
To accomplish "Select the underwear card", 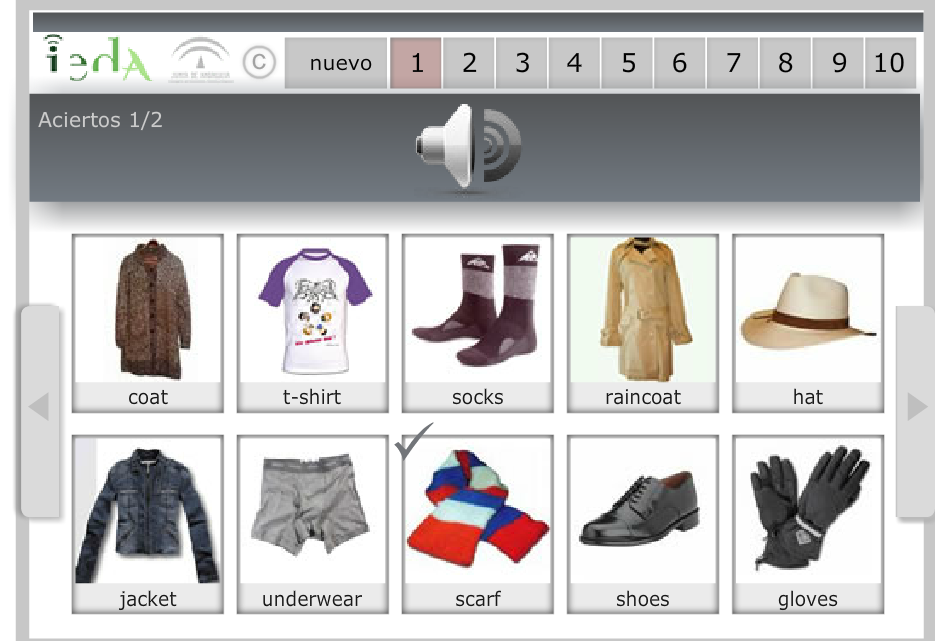I will [312, 524].
